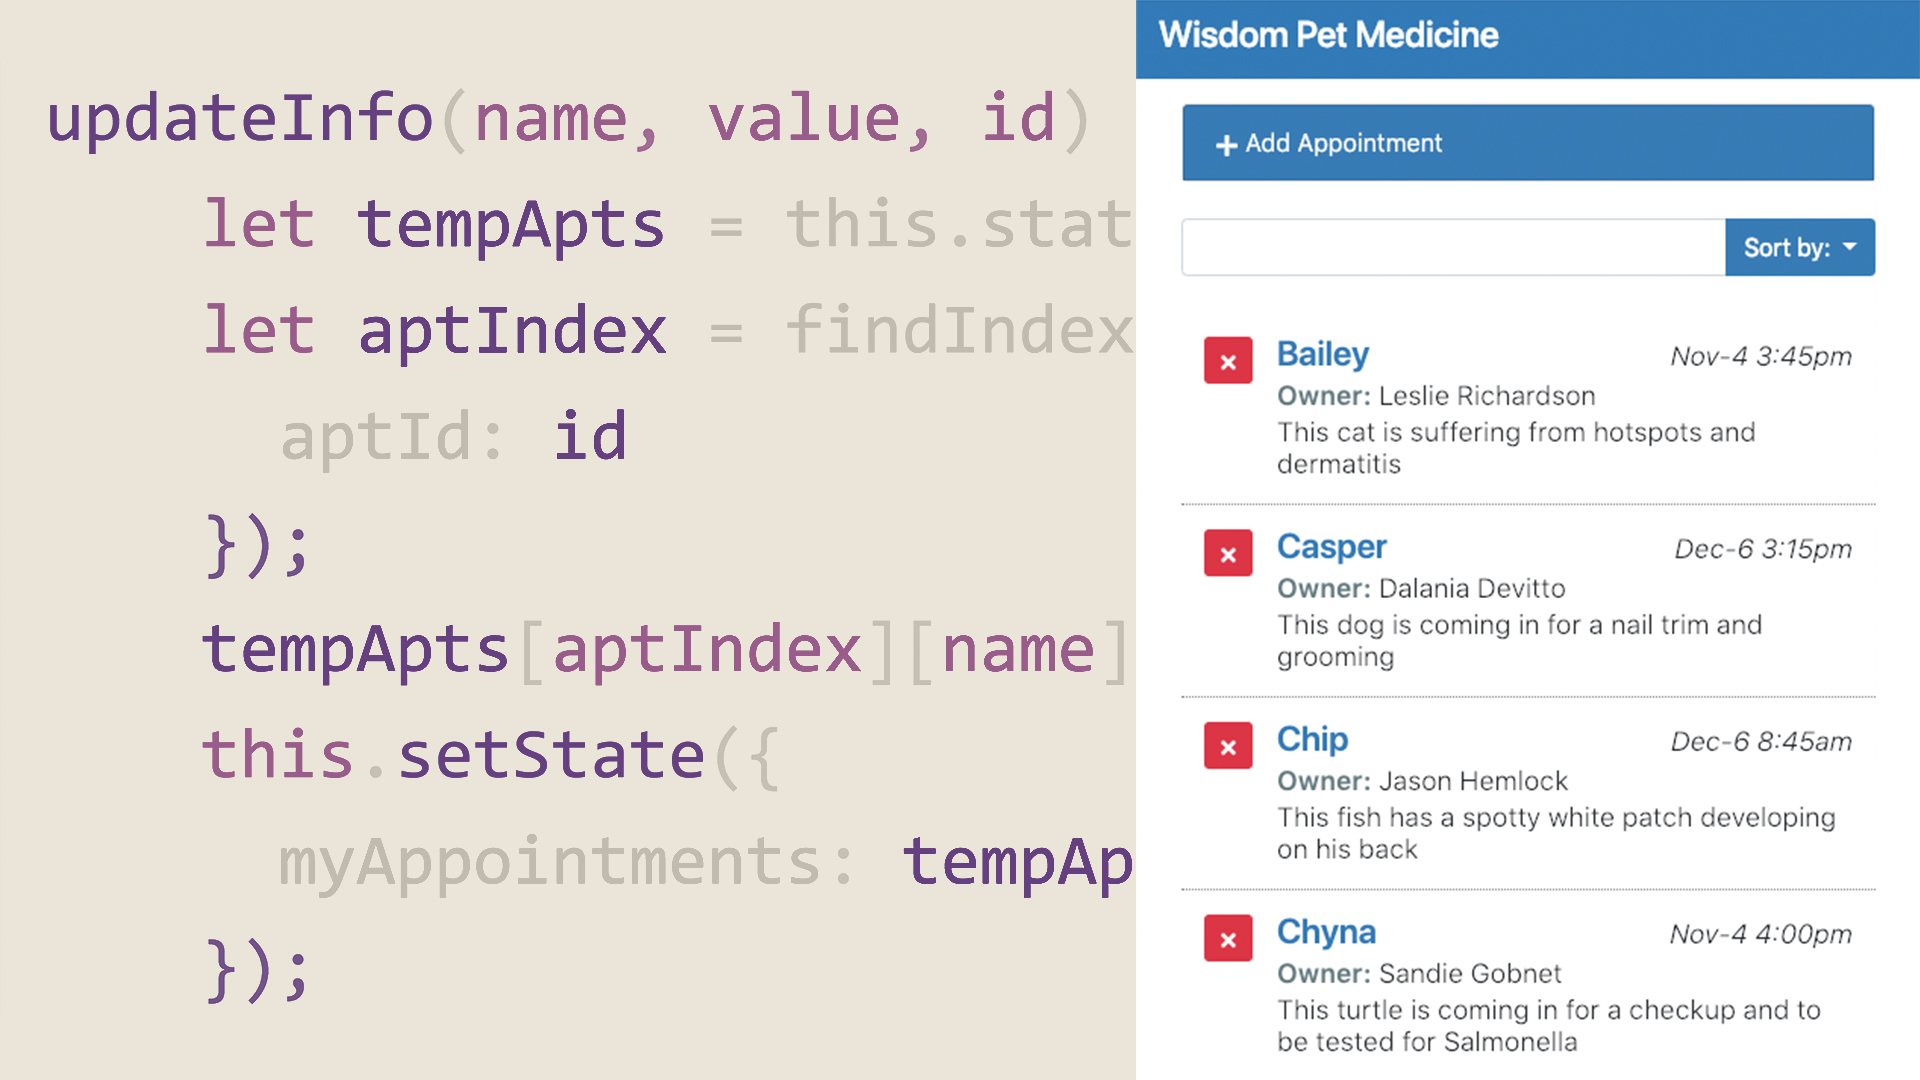Click owner Dalania Devitto text

1471,588
